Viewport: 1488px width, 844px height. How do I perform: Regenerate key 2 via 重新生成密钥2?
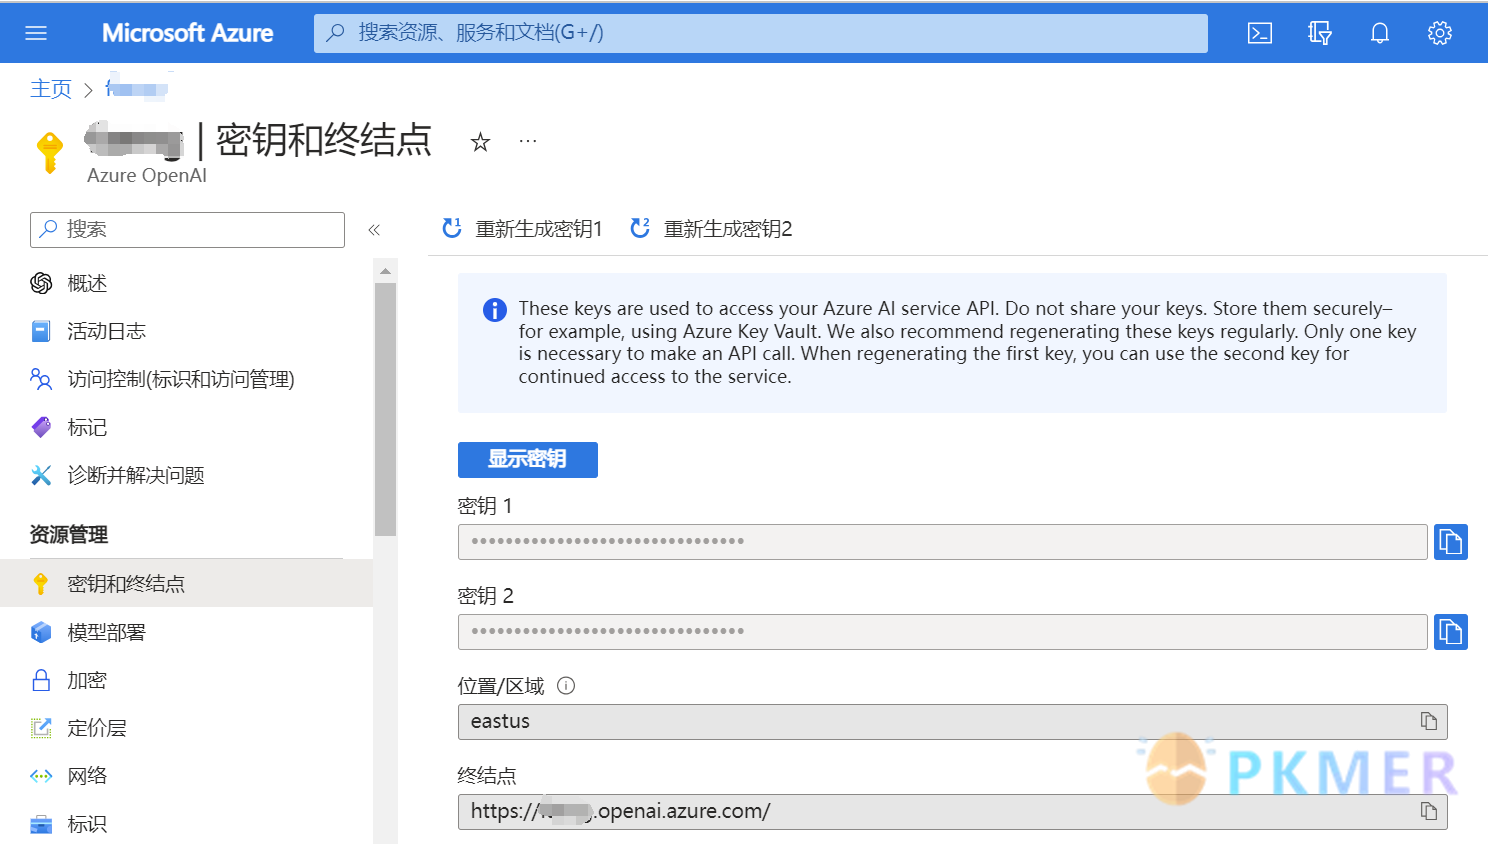(x=711, y=229)
